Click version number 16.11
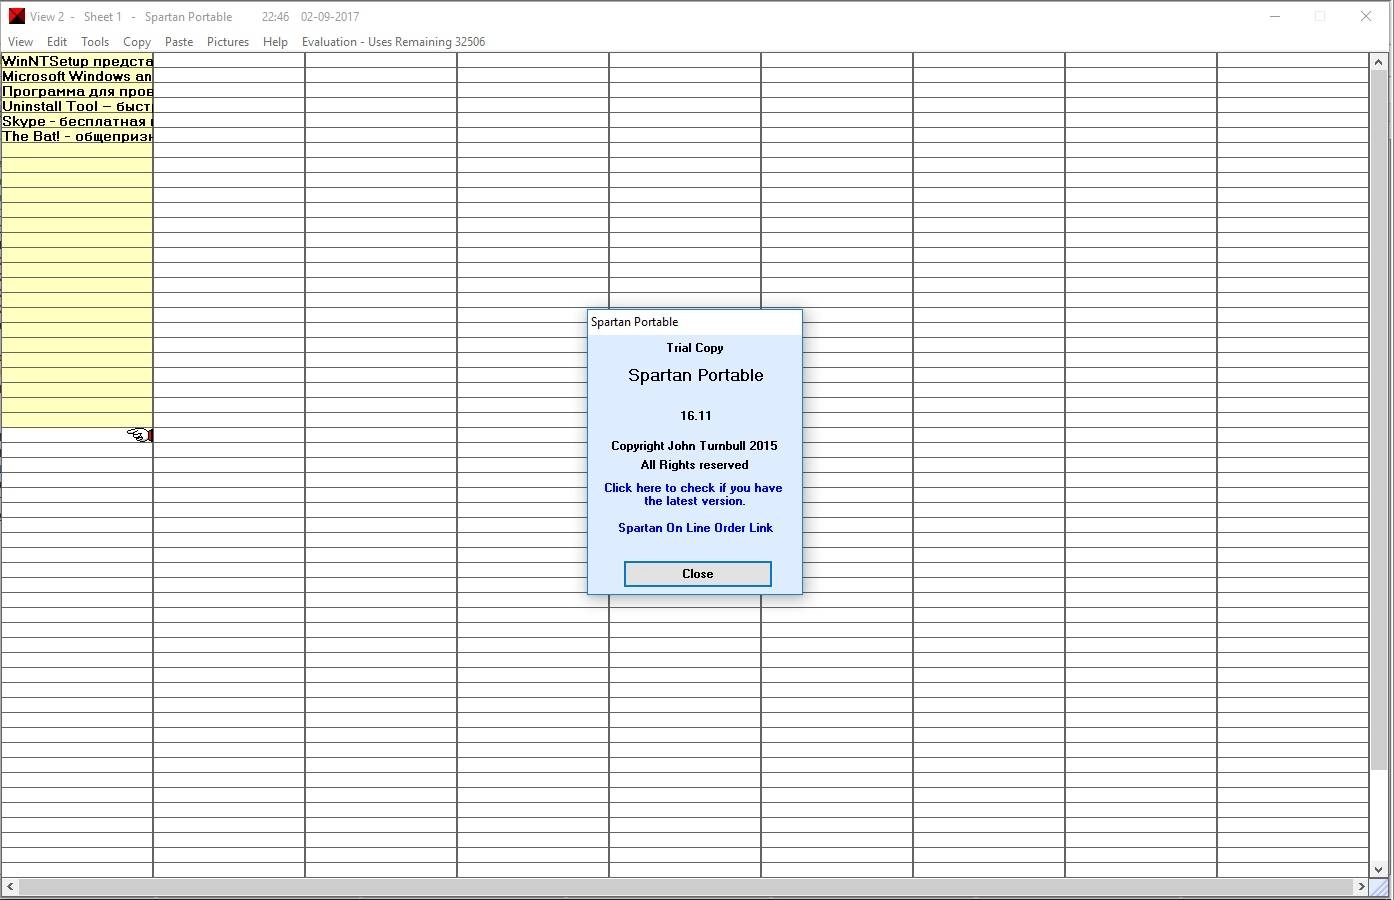Image resolution: width=1394 pixels, height=900 pixels. tap(696, 416)
